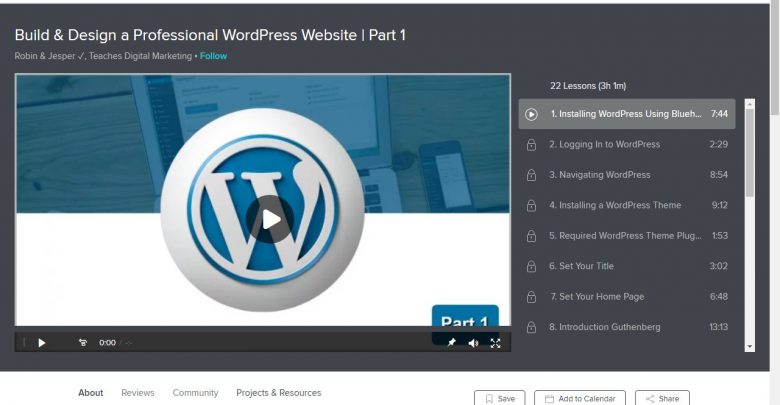Click the 13:13 duration of Introduction Gutenberg
The image size is (780, 405).
[x=718, y=327]
